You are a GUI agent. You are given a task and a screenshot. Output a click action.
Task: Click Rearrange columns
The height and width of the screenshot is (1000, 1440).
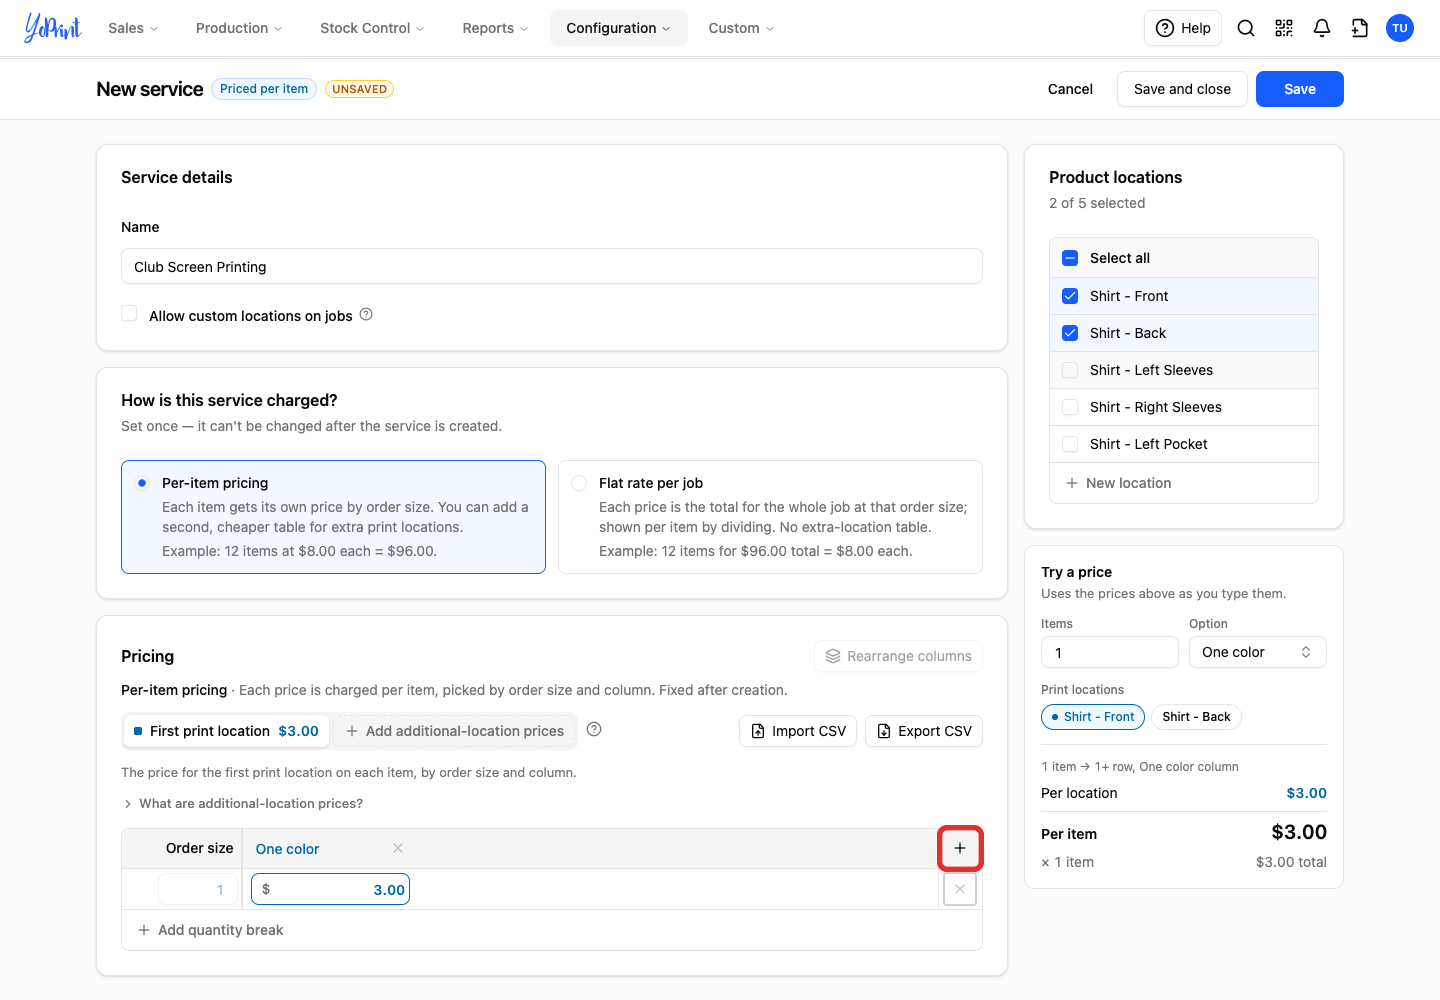point(898,656)
